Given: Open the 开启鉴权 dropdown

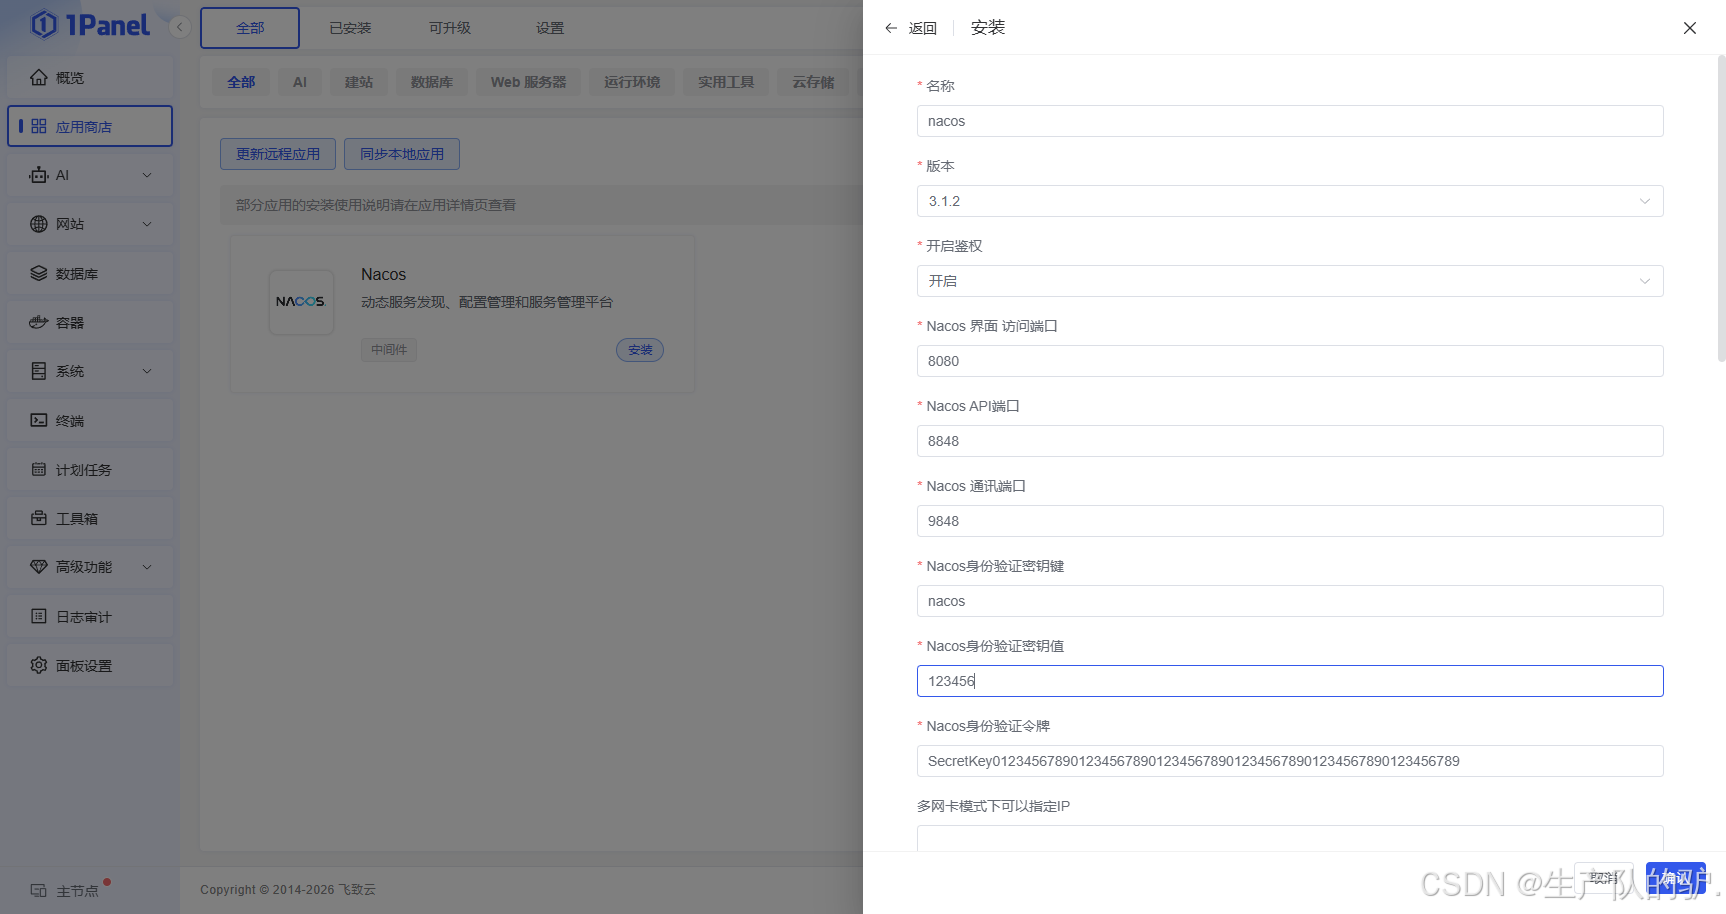Looking at the screenshot, I should click(1290, 281).
